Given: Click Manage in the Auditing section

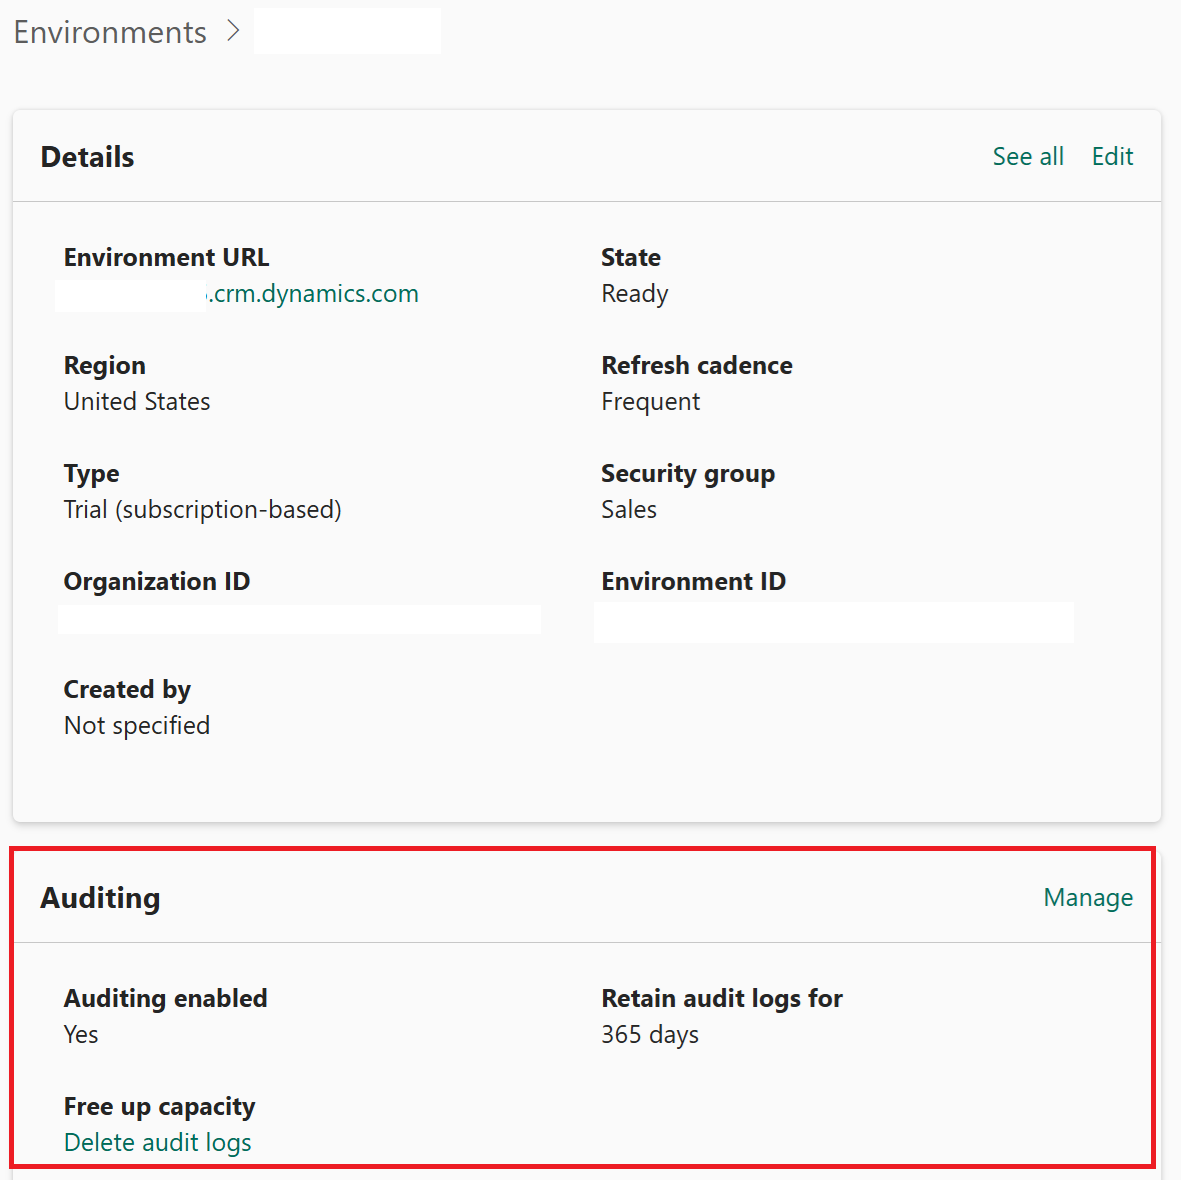Looking at the screenshot, I should 1088,898.
